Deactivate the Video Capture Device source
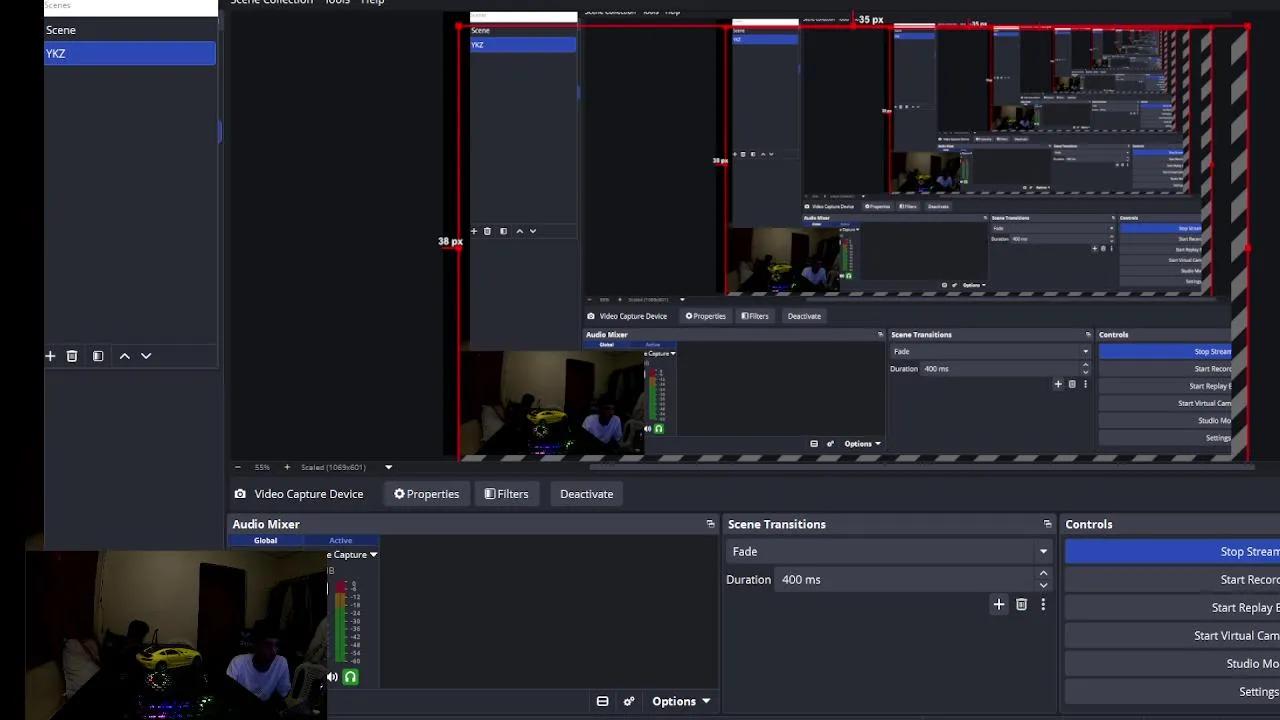Image resolution: width=1280 pixels, height=720 pixels. coord(586,494)
